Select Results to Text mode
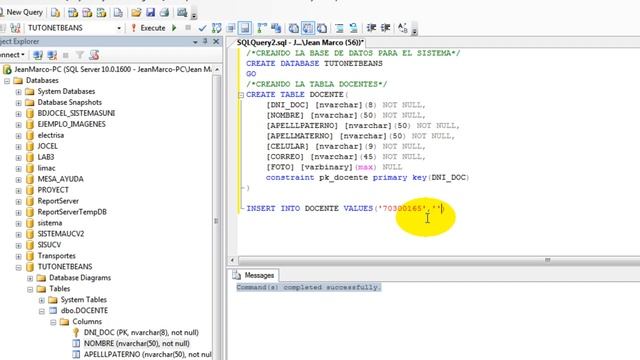Screen dimensions: 640x360 293,28
